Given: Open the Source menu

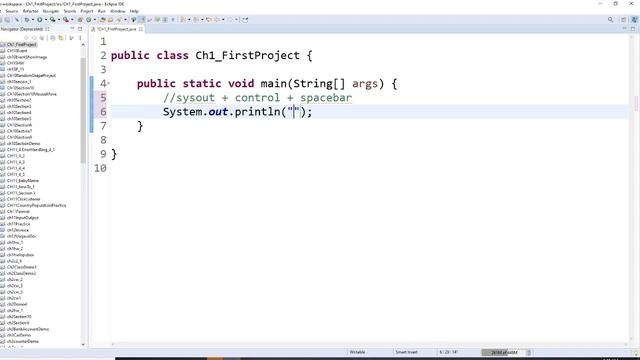Looking at the screenshot, I should point(11,11).
